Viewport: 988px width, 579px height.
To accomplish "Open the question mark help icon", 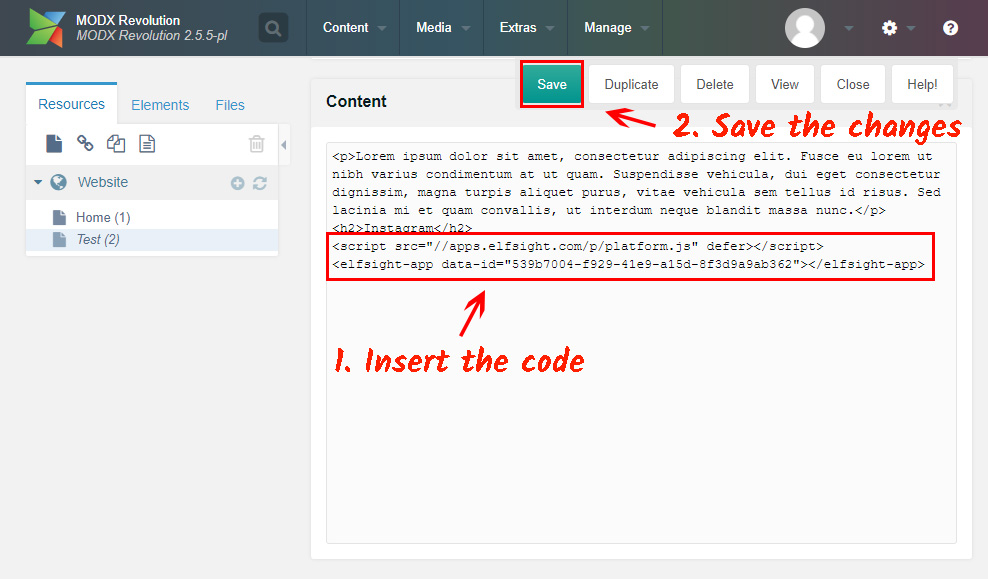I will coord(950,28).
